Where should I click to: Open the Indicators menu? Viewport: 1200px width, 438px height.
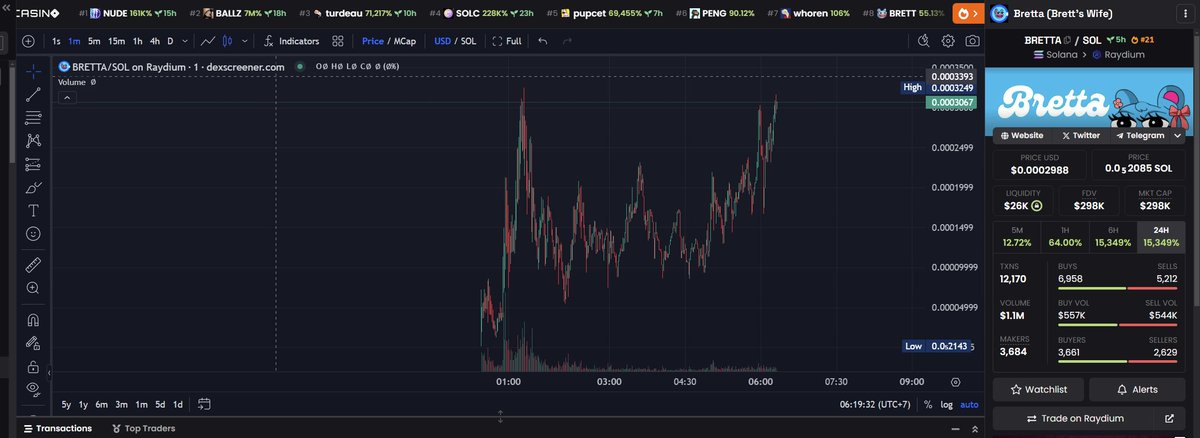point(291,41)
